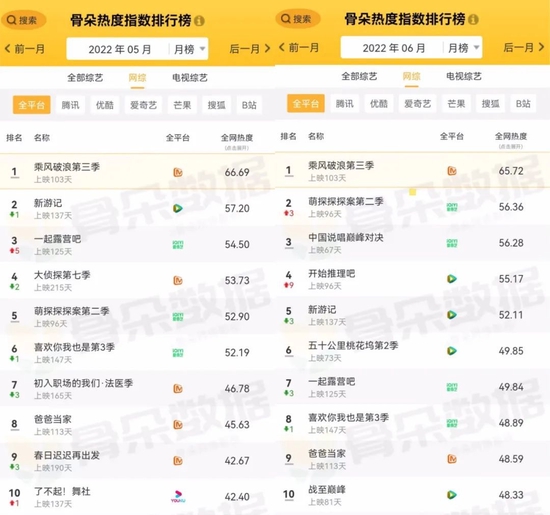The width and height of the screenshot is (550, 515).
Task: Filter by 芒果 in the May panel
Action: (x=182, y=105)
